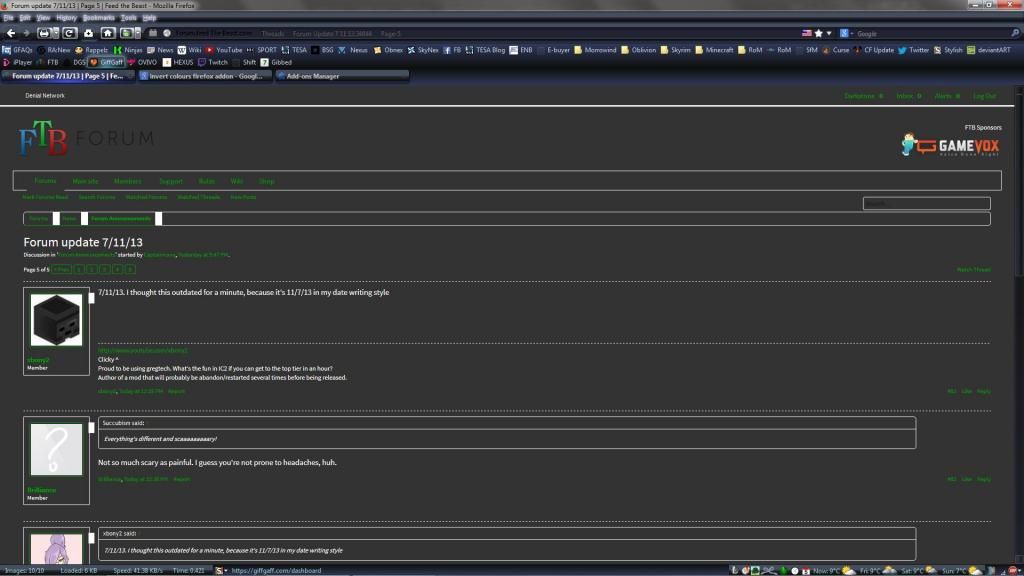Click the forum search input field

[926, 203]
